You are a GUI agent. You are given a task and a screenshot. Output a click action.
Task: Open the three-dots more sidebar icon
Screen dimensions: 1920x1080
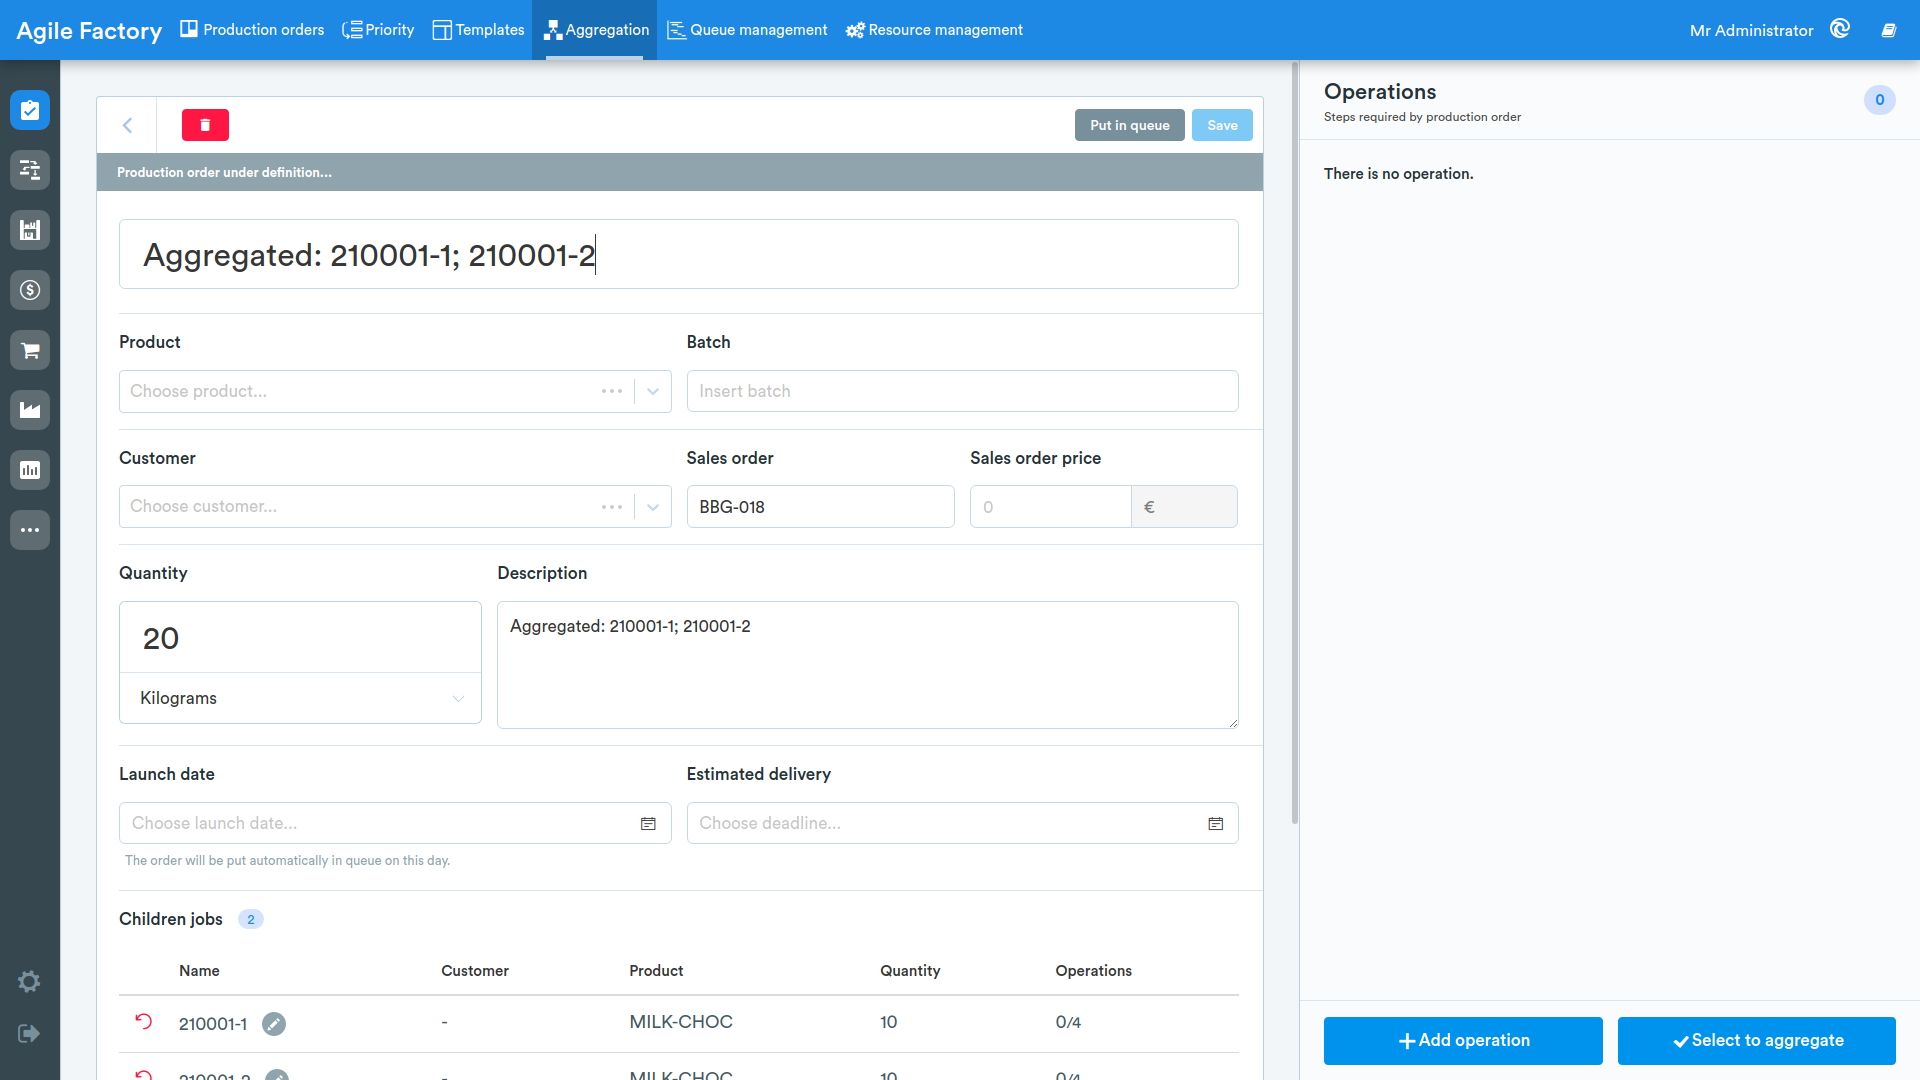coord(30,530)
